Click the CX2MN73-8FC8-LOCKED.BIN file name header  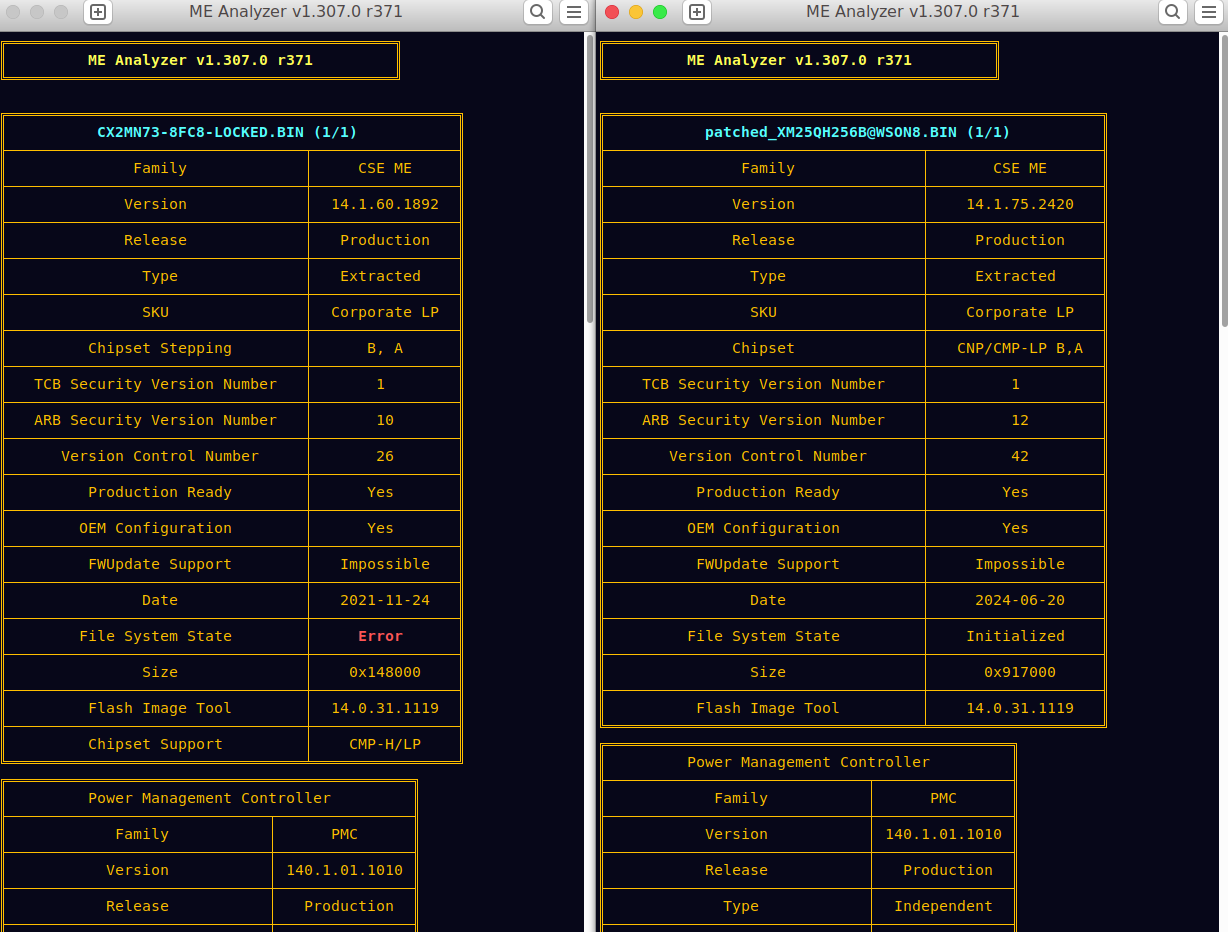227,132
